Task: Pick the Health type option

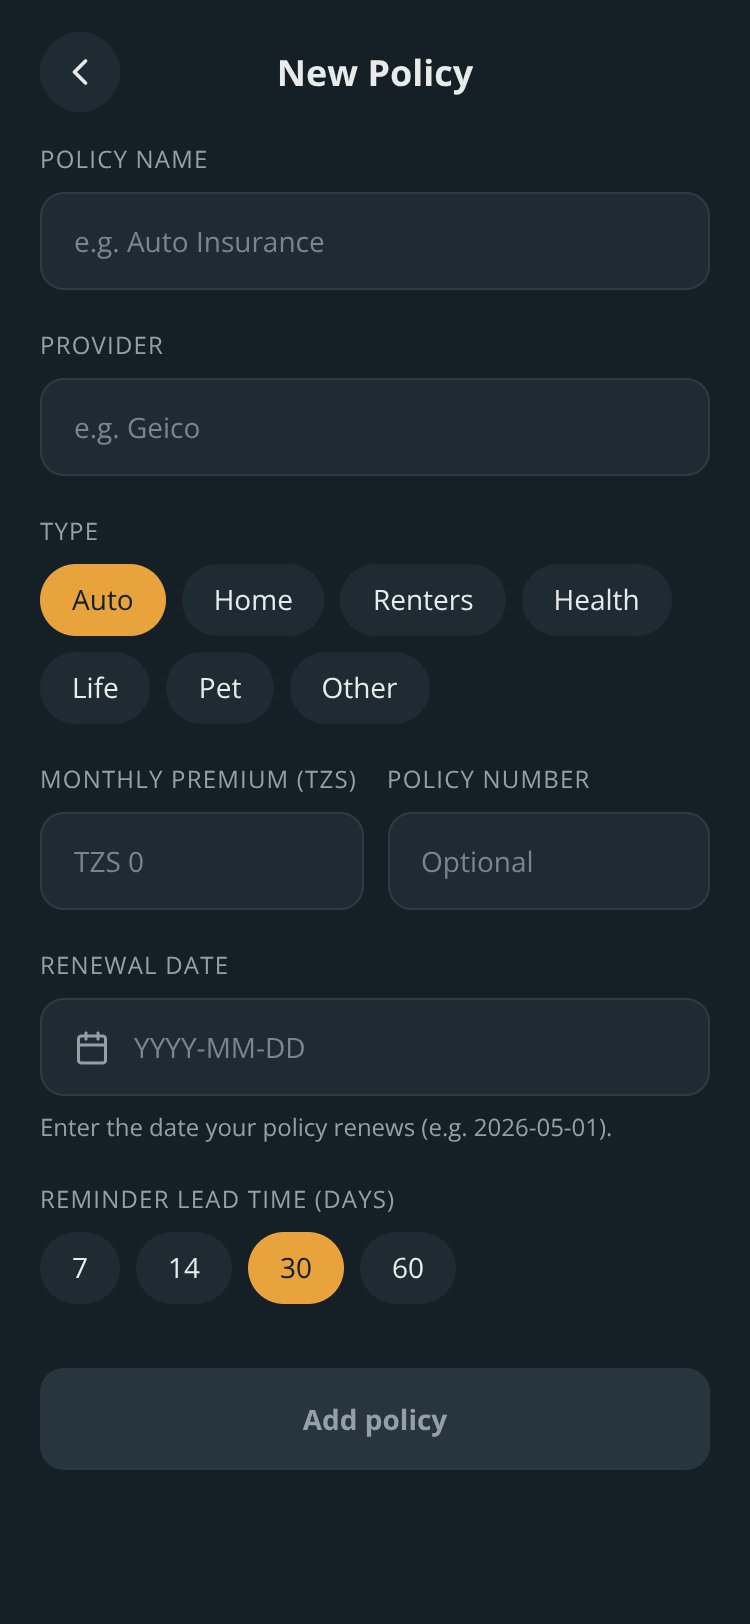Action: [596, 600]
